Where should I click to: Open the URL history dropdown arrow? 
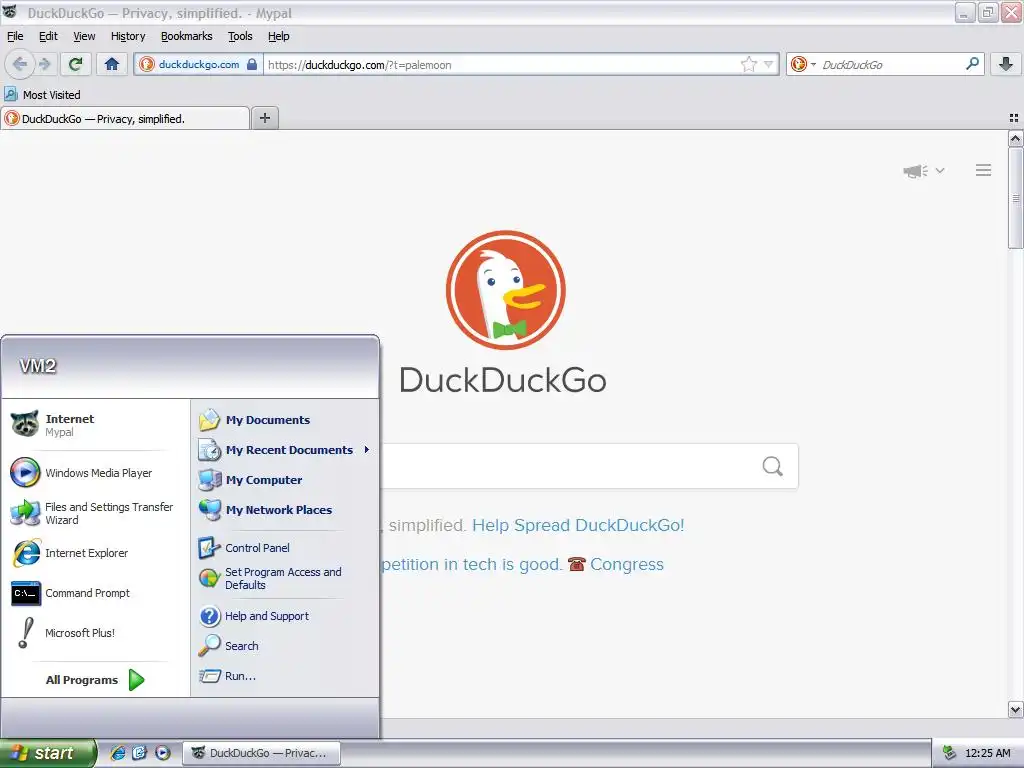click(769, 64)
